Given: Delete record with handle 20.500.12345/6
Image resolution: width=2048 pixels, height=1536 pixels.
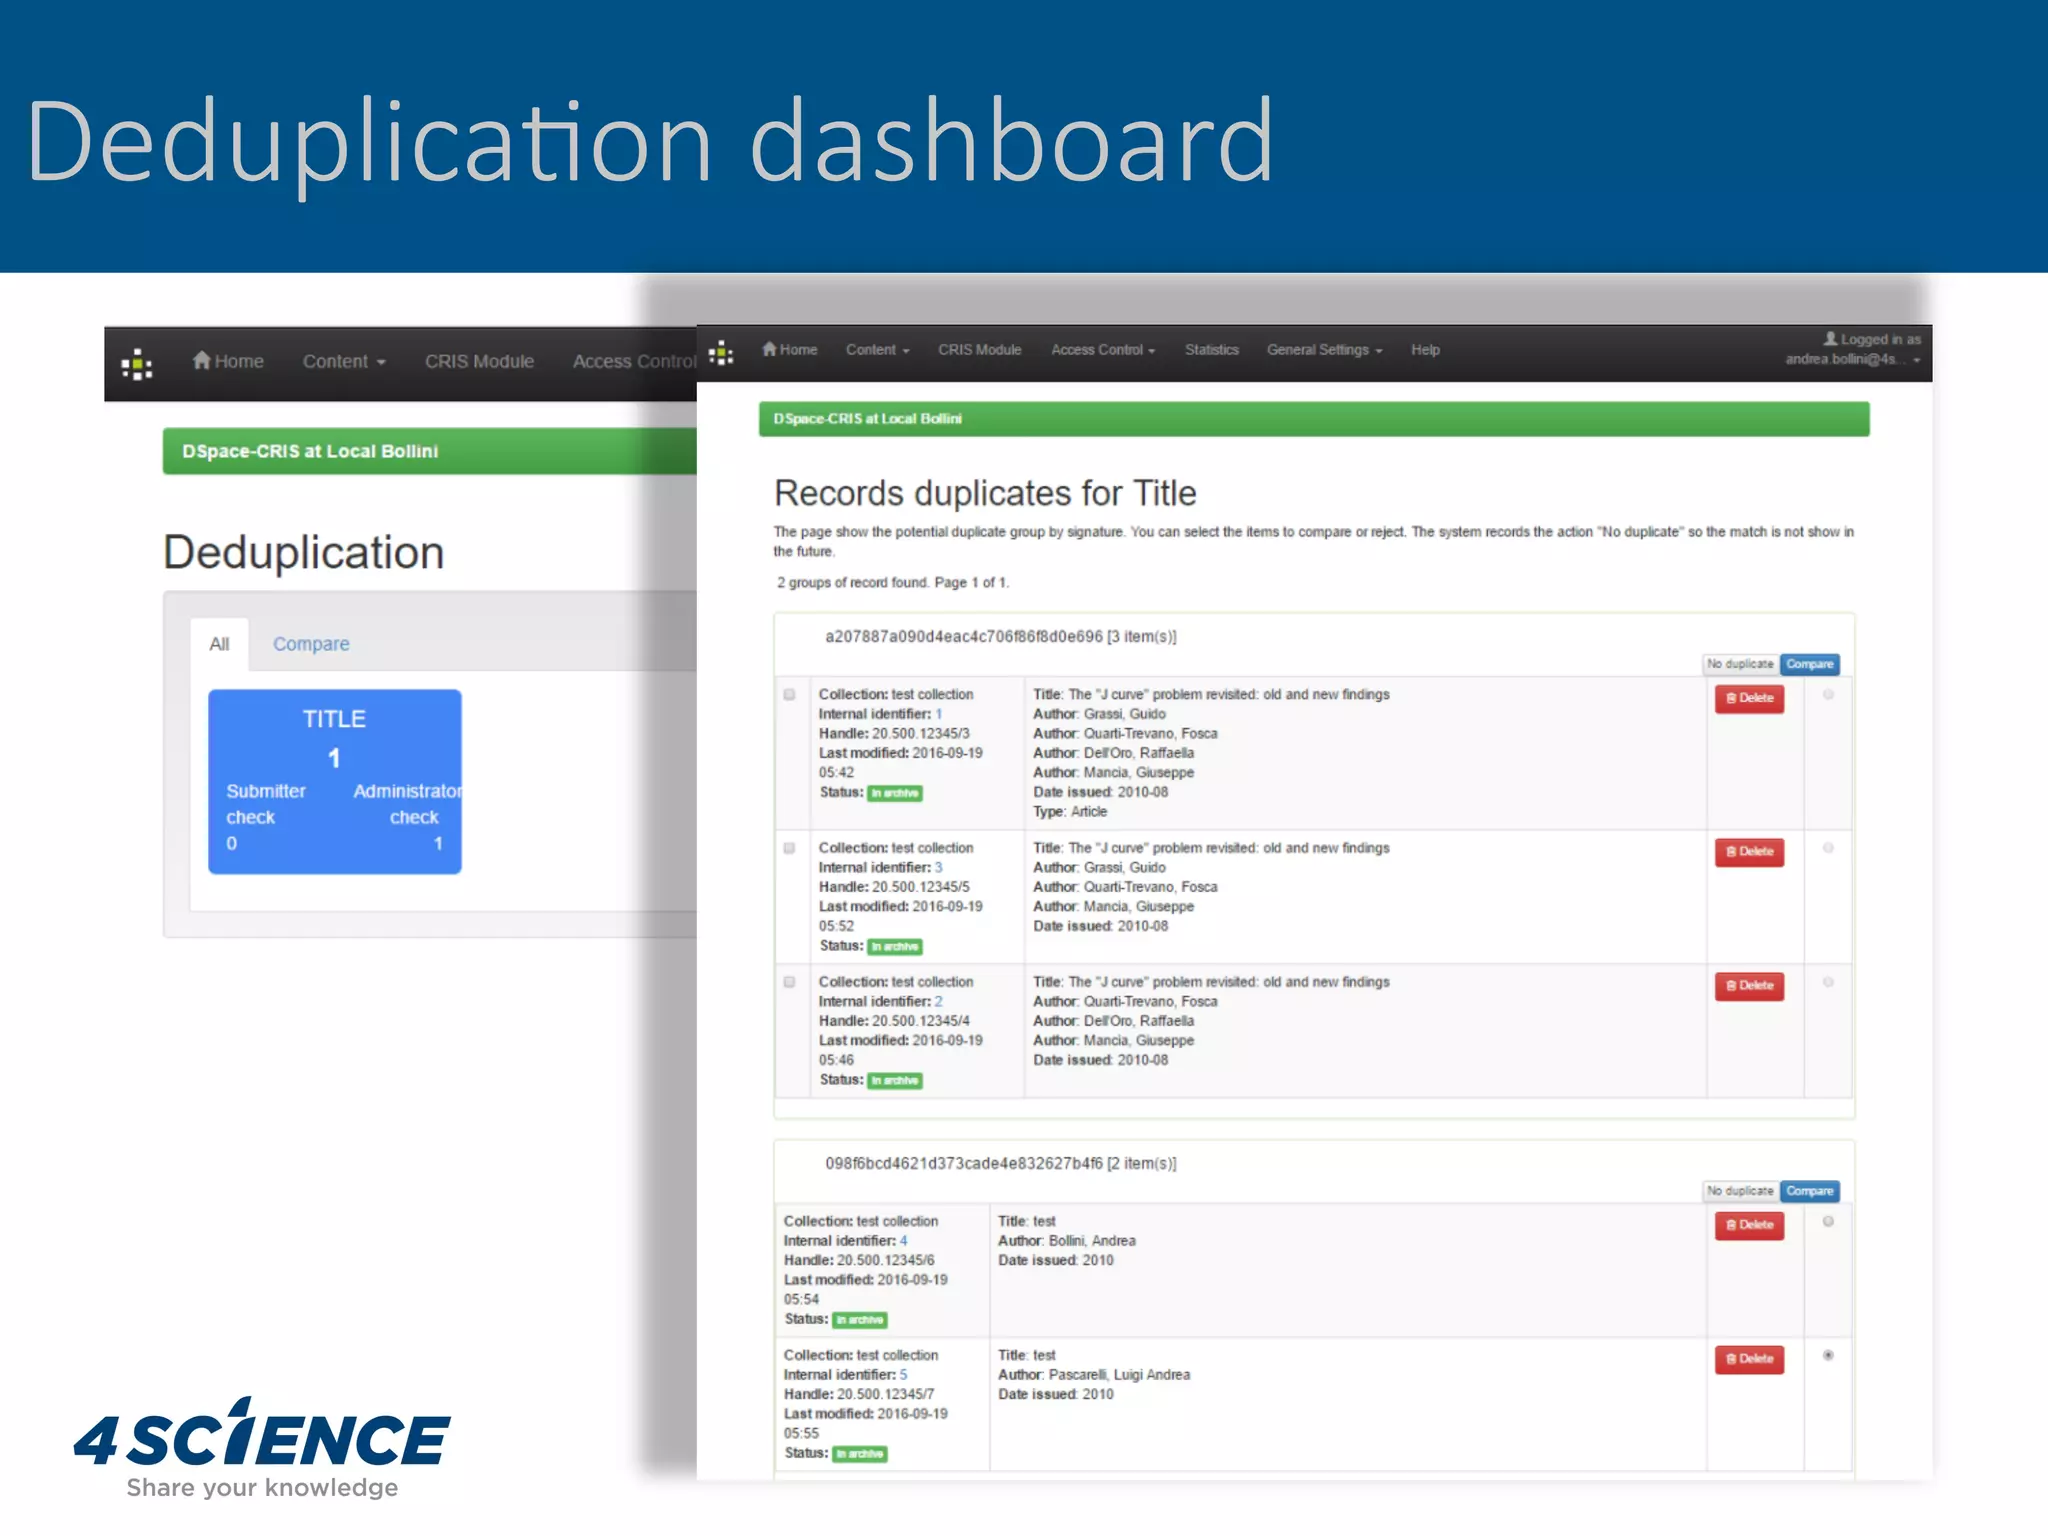Looking at the screenshot, I should (x=1749, y=1225).
